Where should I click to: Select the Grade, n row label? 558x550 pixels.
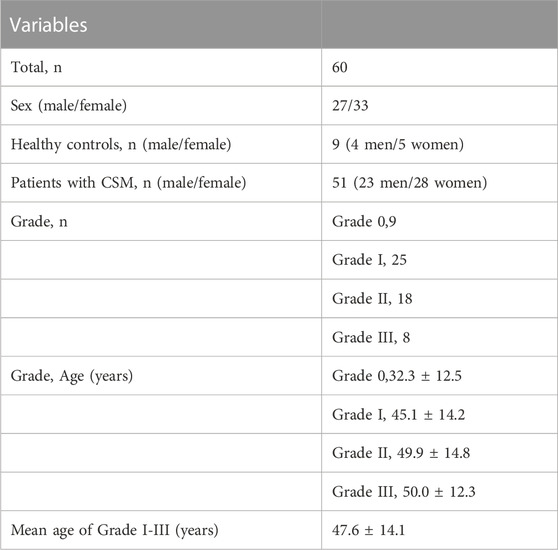click(39, 222)
